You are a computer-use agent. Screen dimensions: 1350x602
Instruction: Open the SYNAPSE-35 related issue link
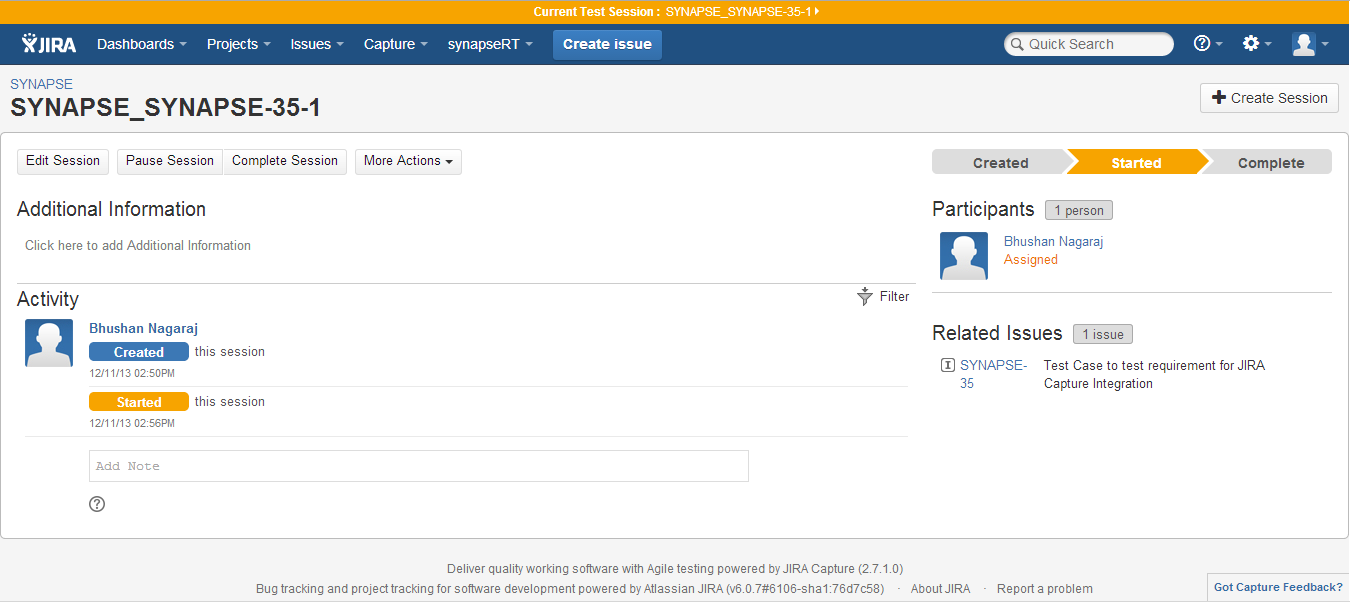[993, 374]
